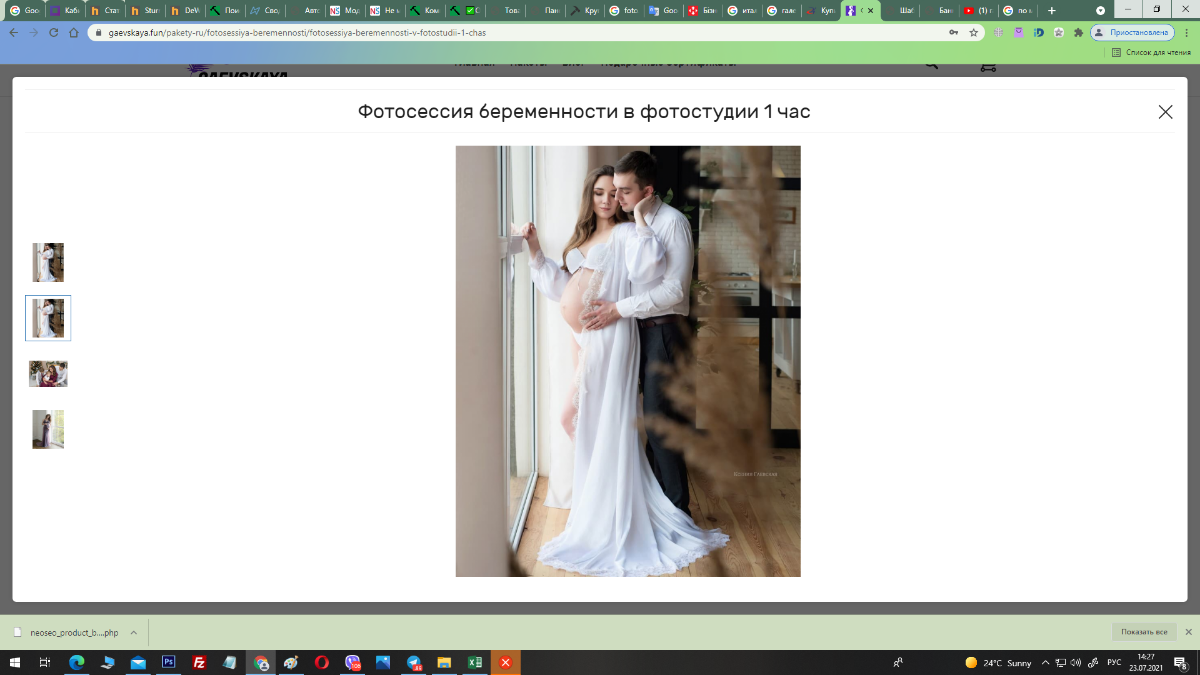Switch input language РУС
This screenshot has height=675, width=1200.
1113,662
